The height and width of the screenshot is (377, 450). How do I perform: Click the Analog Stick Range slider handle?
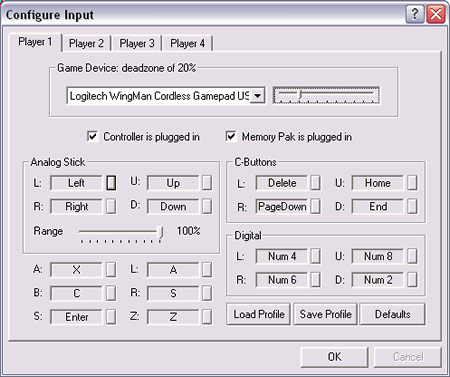pyautogui.click(x=161, y=232)
